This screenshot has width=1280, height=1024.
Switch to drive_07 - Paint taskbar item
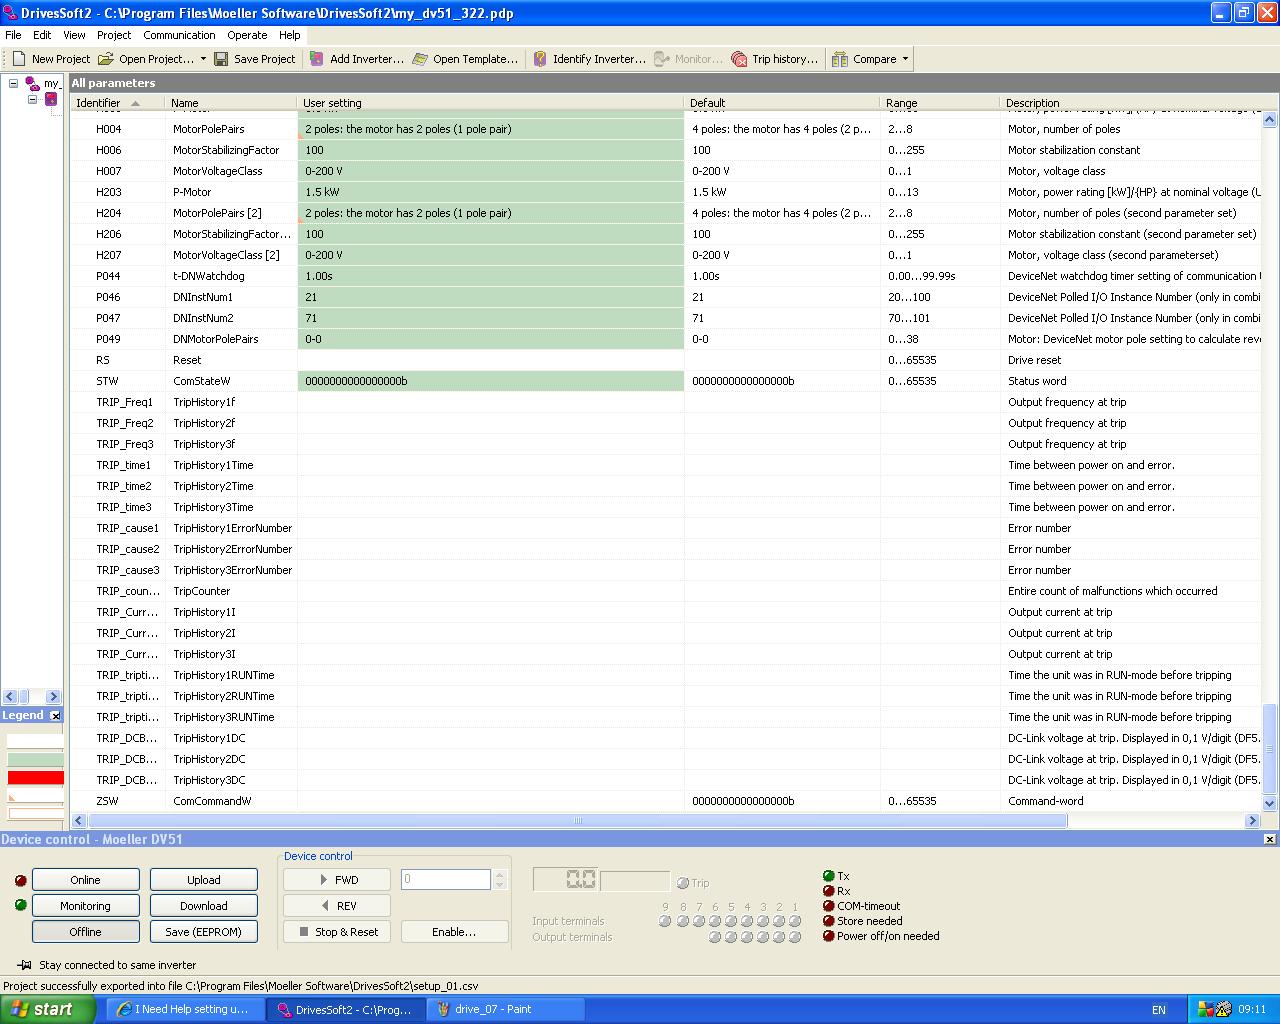coord(505,1010)
